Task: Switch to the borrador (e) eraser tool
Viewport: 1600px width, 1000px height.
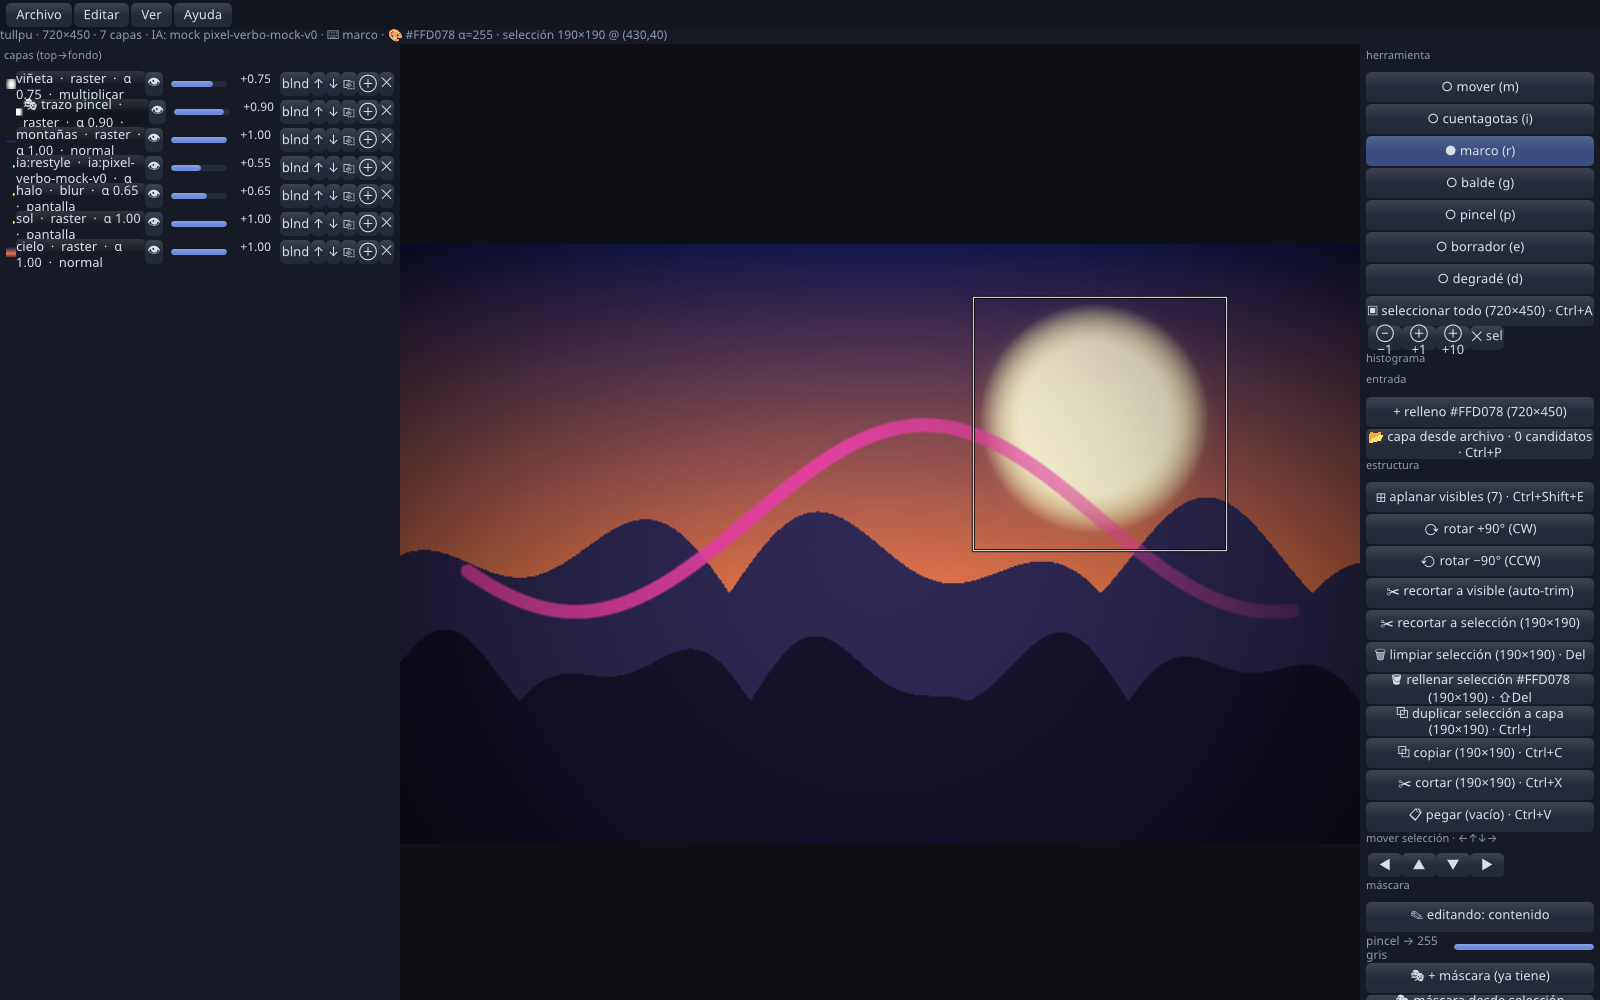Action: click(x=1480, y=247)
